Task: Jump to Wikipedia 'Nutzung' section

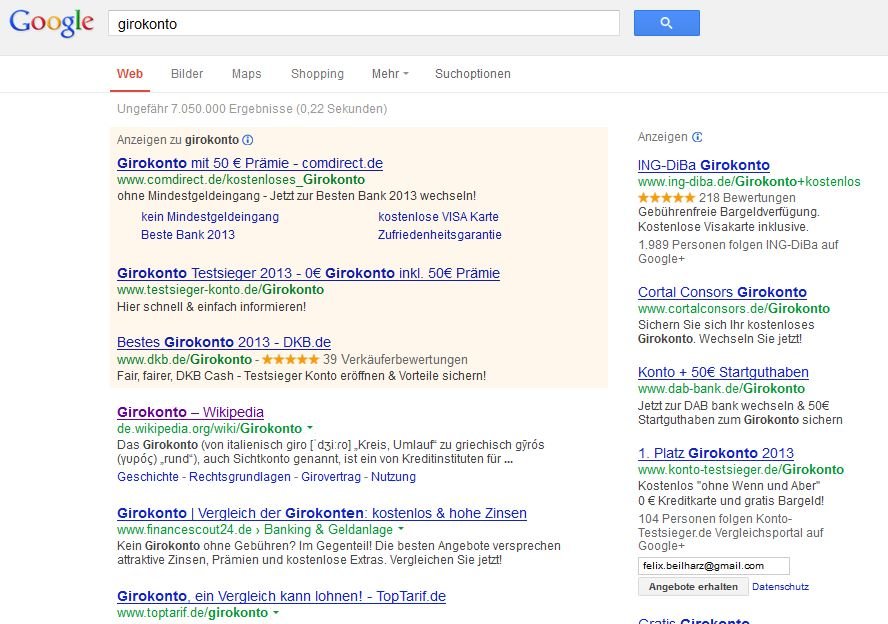Action: (393, 477)
